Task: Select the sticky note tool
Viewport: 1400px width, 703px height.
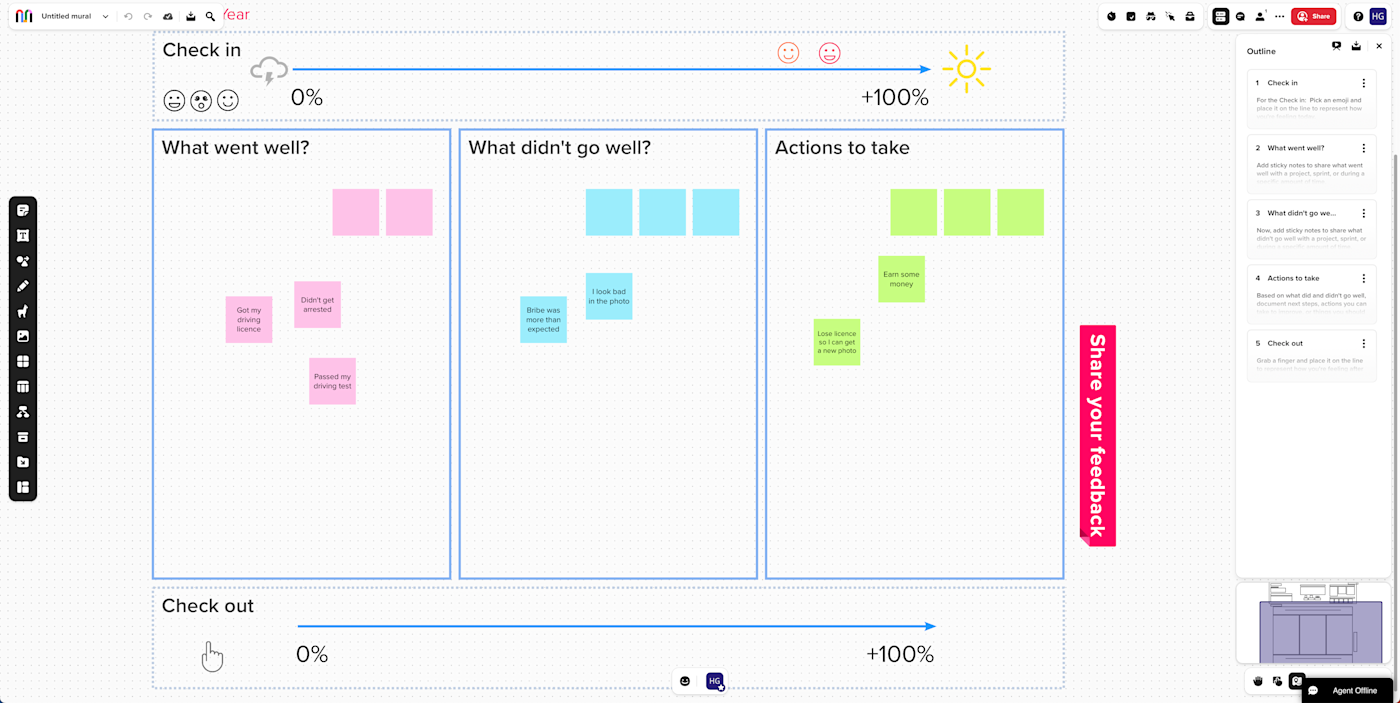Action: tap(23, 210)
